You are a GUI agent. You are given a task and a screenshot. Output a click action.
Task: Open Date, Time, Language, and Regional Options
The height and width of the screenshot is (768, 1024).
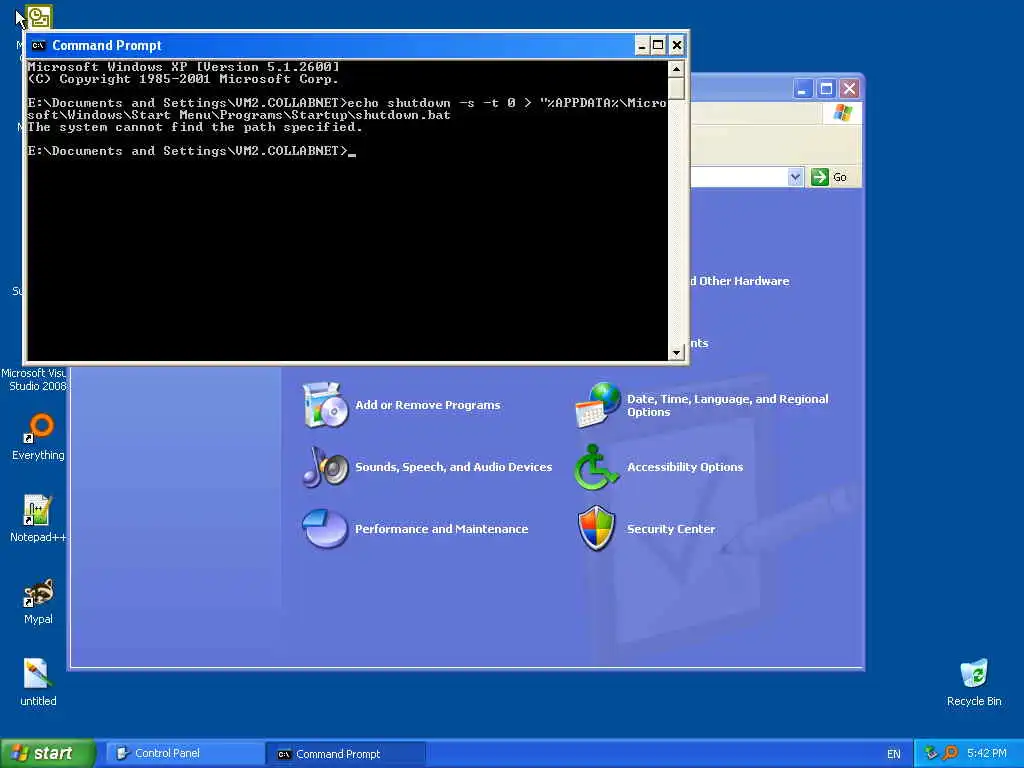[x=728, y=405]
